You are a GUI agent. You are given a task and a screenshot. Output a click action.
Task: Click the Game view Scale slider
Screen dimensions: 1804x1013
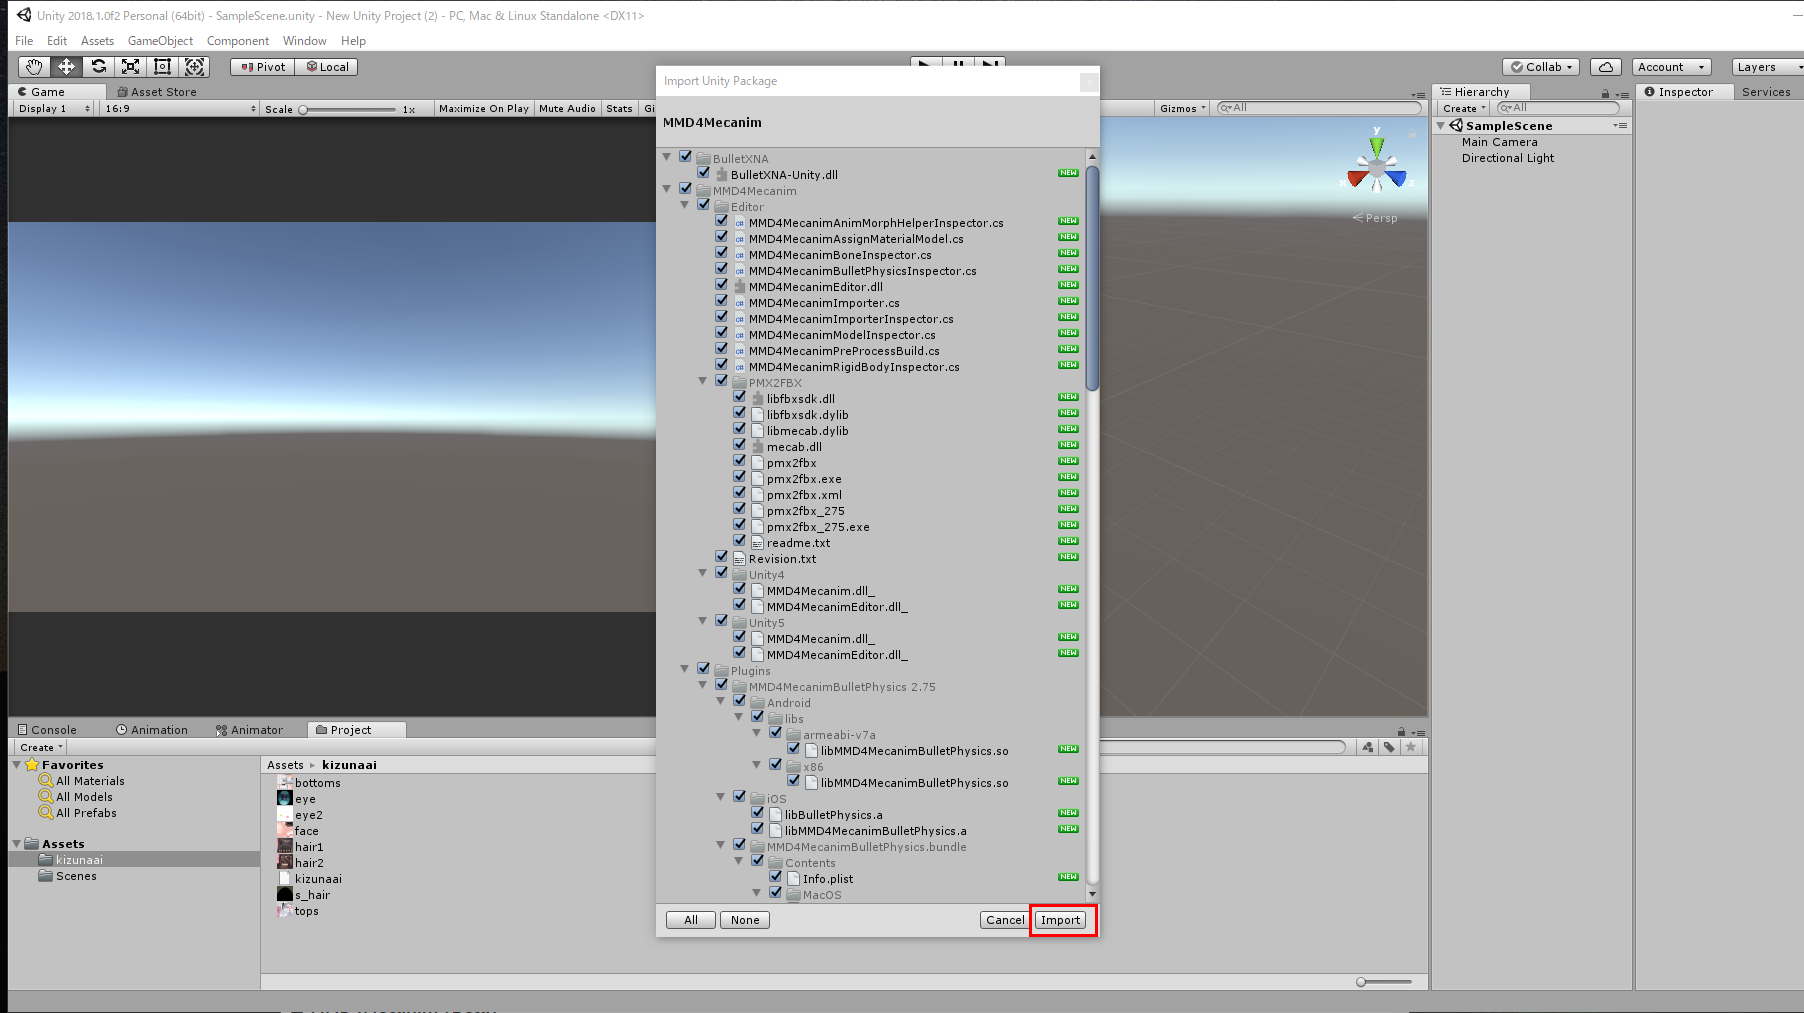pos(348,110)
